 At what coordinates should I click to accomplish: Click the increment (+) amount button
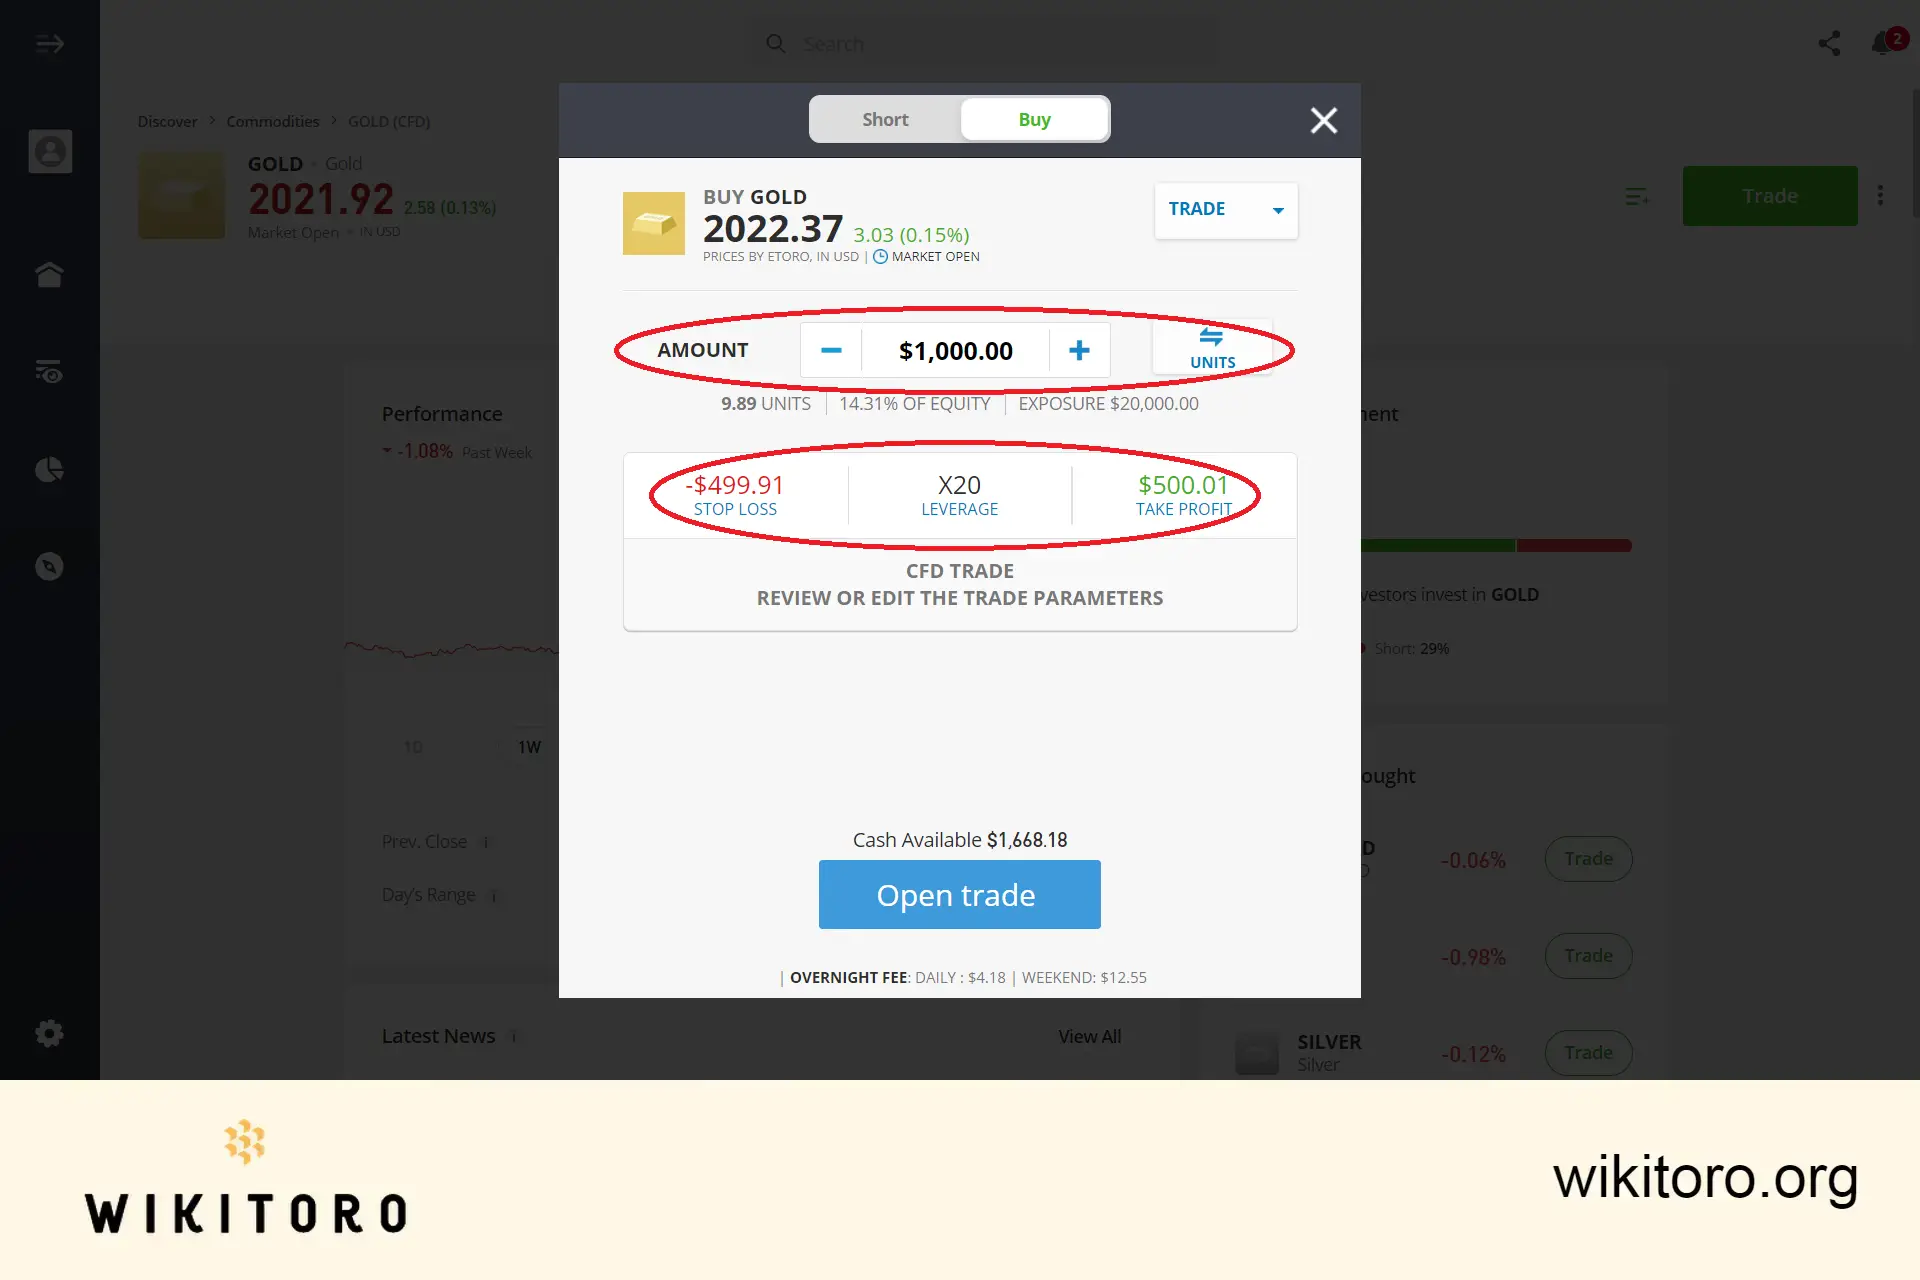tap(1080, 350)
